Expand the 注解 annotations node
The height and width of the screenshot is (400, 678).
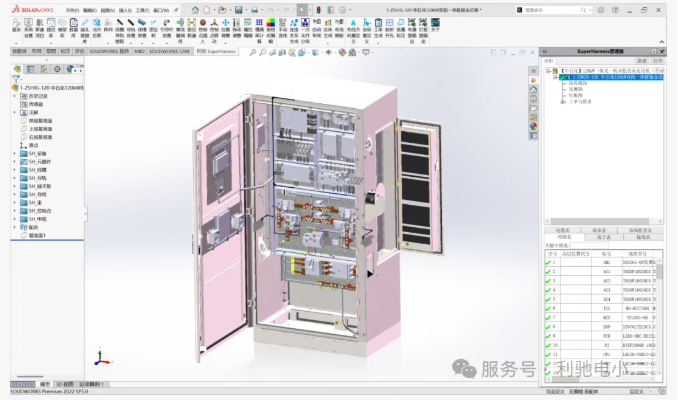tap(15, 112)
